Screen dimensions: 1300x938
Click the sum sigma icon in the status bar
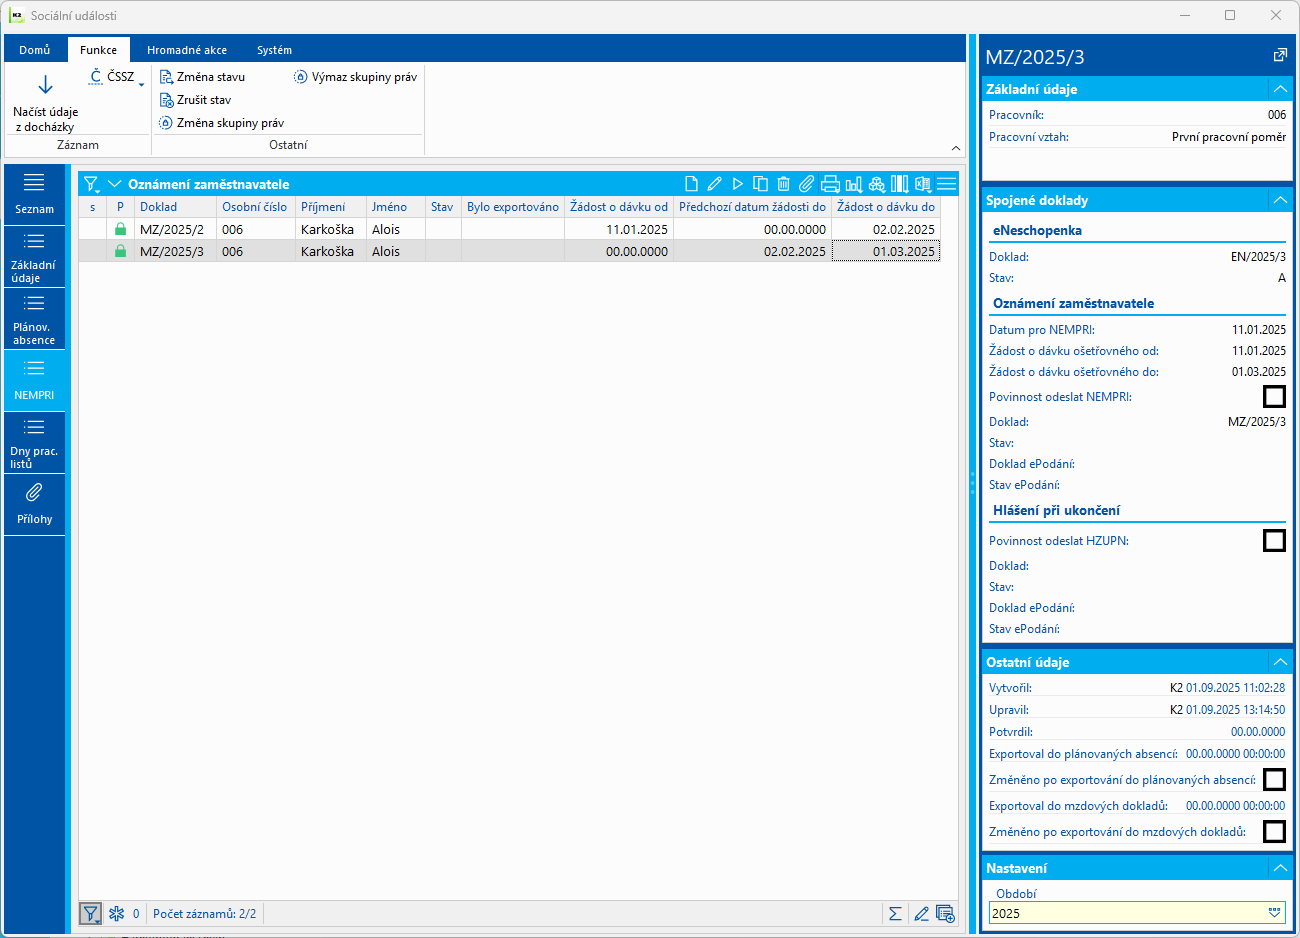895,913
